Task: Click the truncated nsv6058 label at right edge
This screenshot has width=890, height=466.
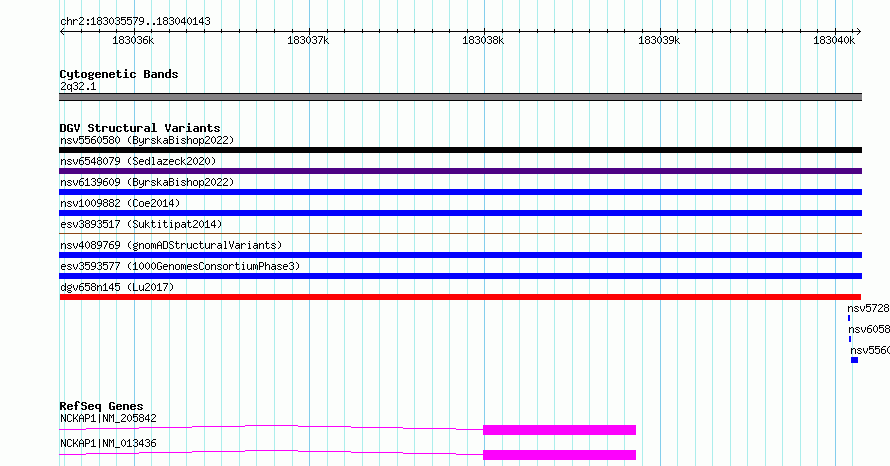Action: coord(869,329)
